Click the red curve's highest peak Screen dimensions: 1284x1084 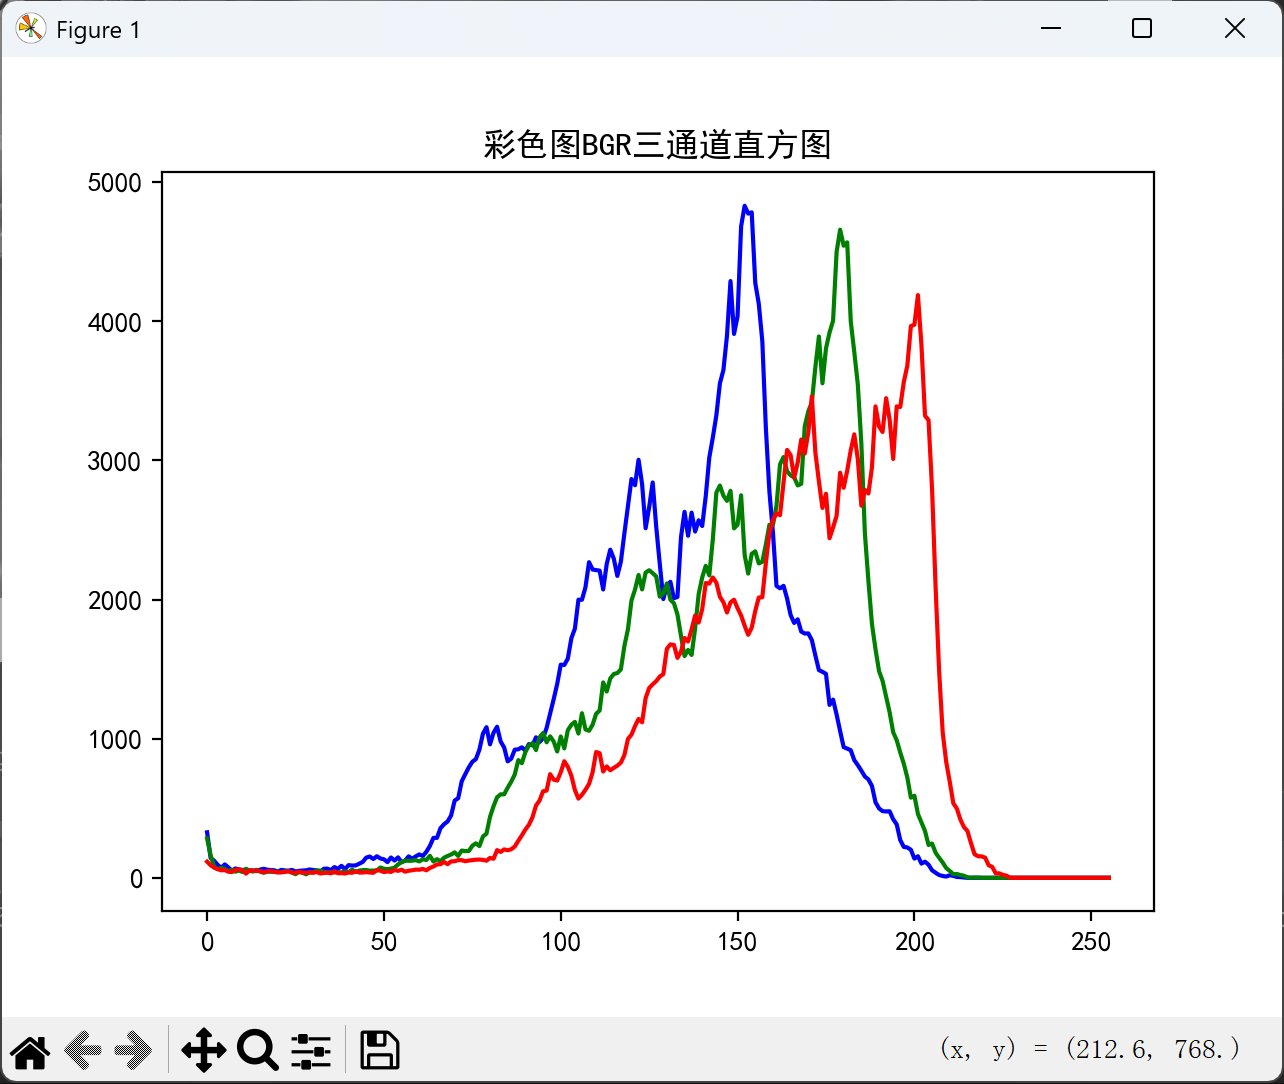(917, 295)
